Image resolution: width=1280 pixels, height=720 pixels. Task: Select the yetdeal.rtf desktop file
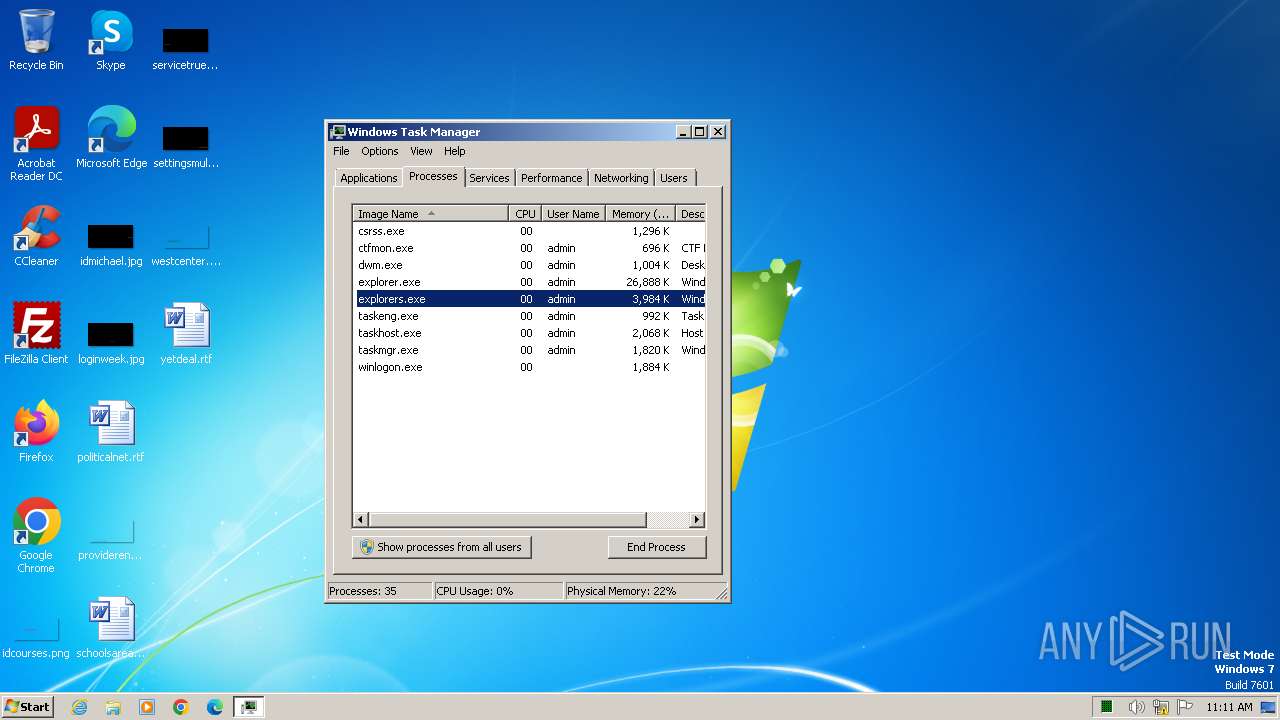(x=185, y=334)
